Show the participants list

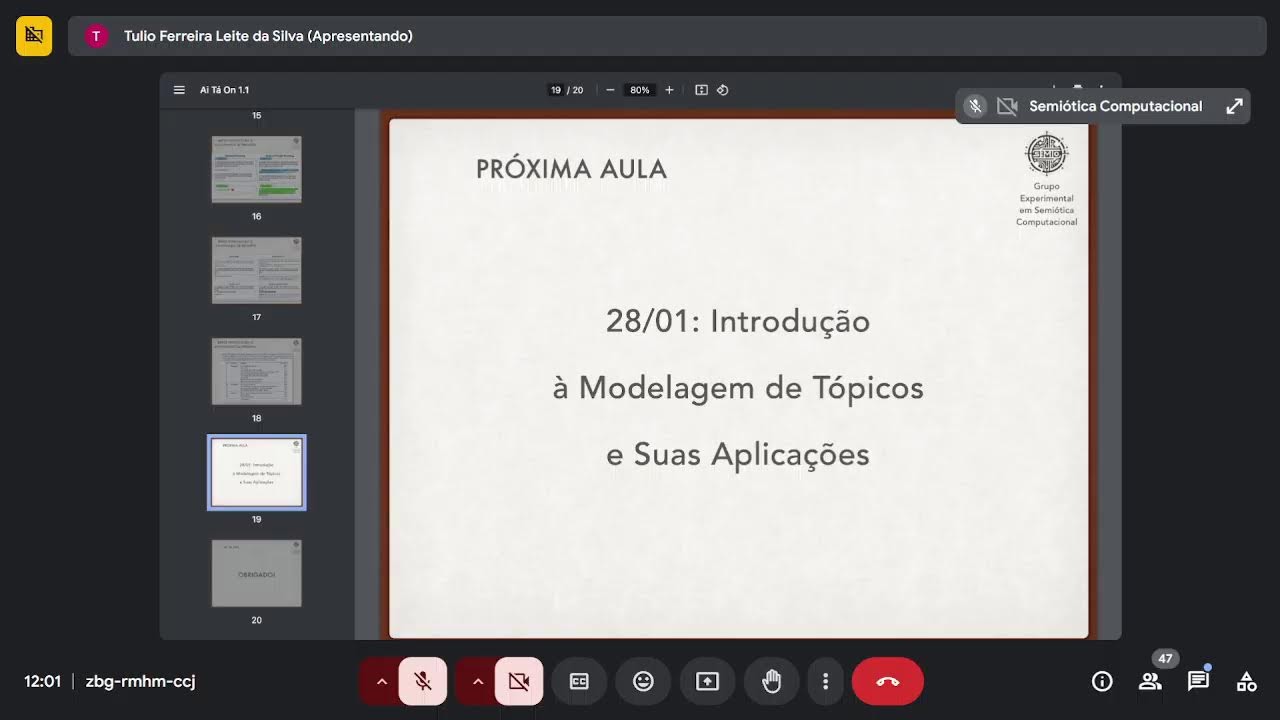[1150, 681]
